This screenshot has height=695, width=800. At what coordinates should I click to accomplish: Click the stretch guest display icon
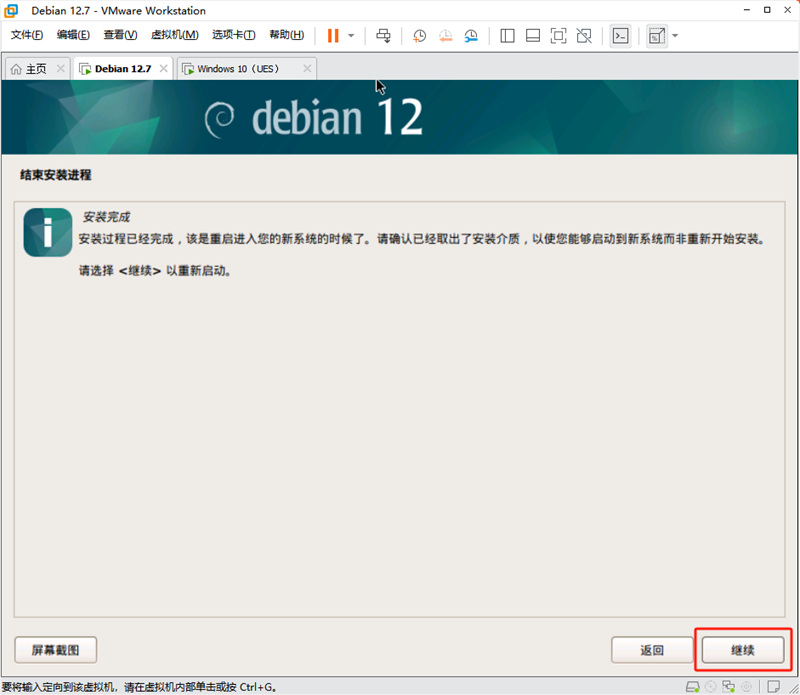coord(656,36)
